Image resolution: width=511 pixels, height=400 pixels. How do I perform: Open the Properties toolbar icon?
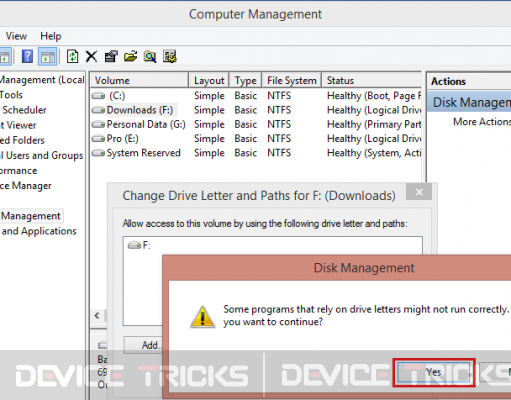click(x=111, y=56)
